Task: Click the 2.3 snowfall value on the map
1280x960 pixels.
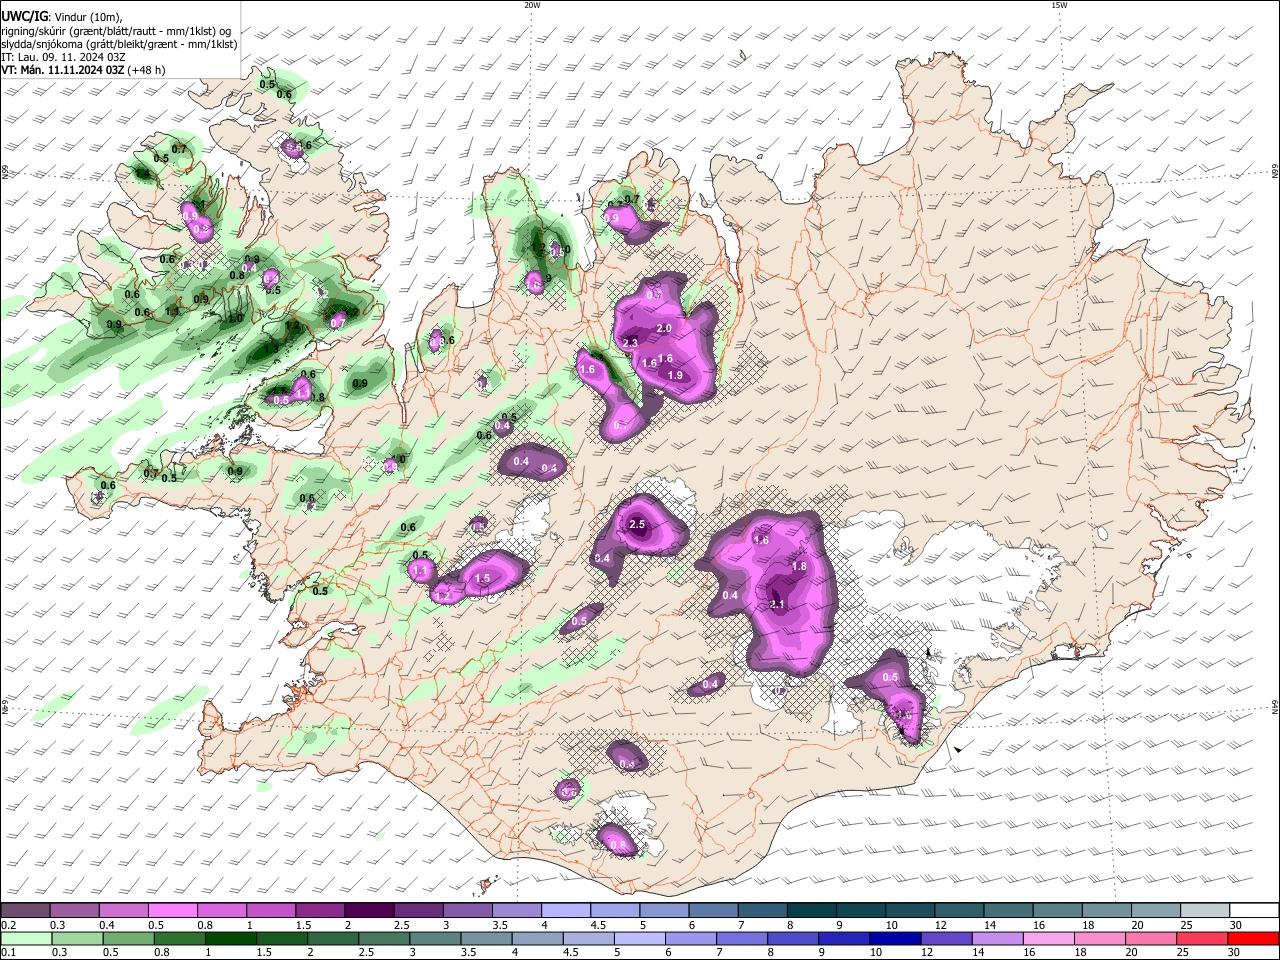Action: (630, 344)
